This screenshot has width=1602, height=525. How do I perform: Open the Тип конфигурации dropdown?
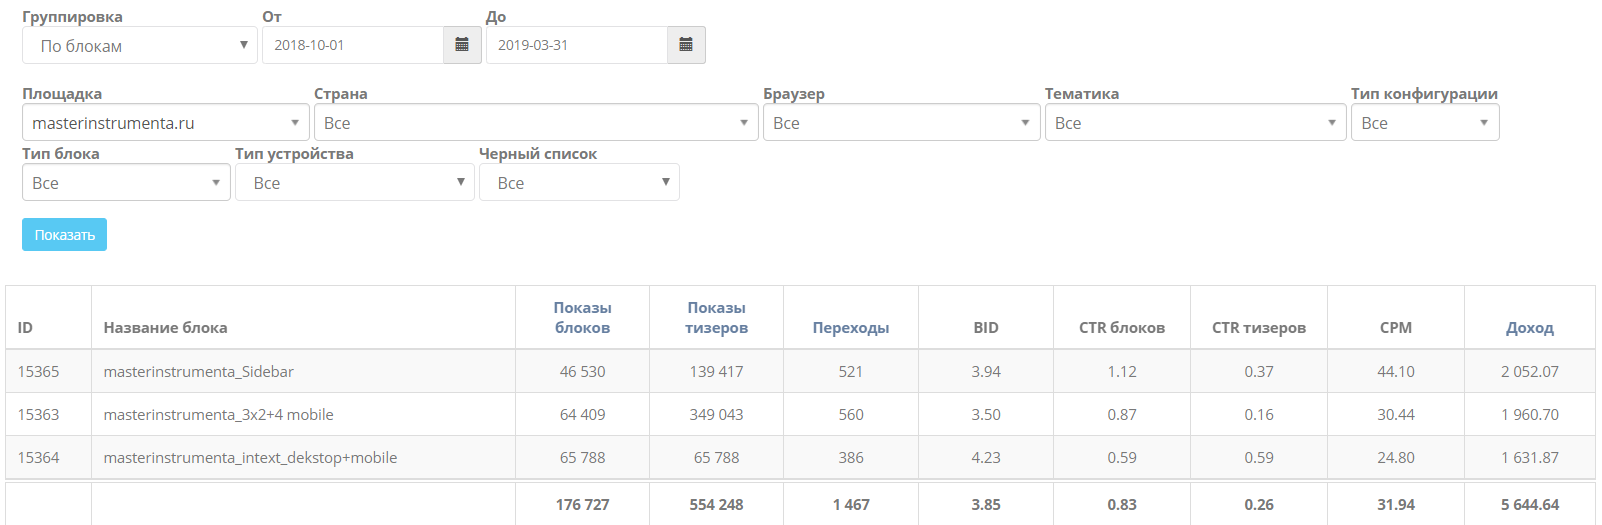[x=1424, y=123]
